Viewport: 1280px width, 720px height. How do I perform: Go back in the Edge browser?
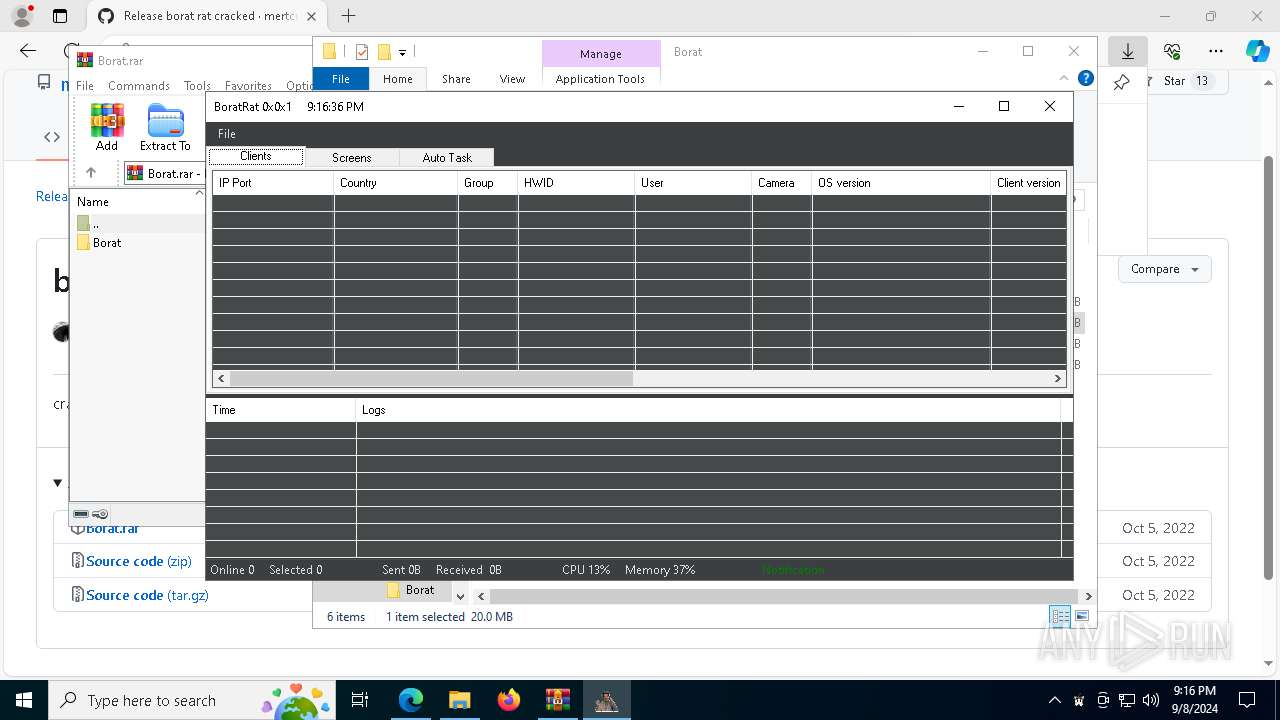click(28, 51)
